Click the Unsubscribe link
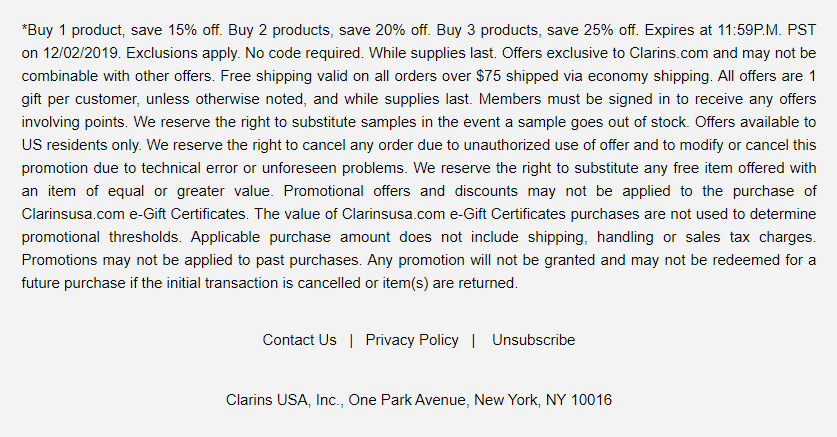The width and height of the screenshot is (837, 437). click(x=533, y=340)
